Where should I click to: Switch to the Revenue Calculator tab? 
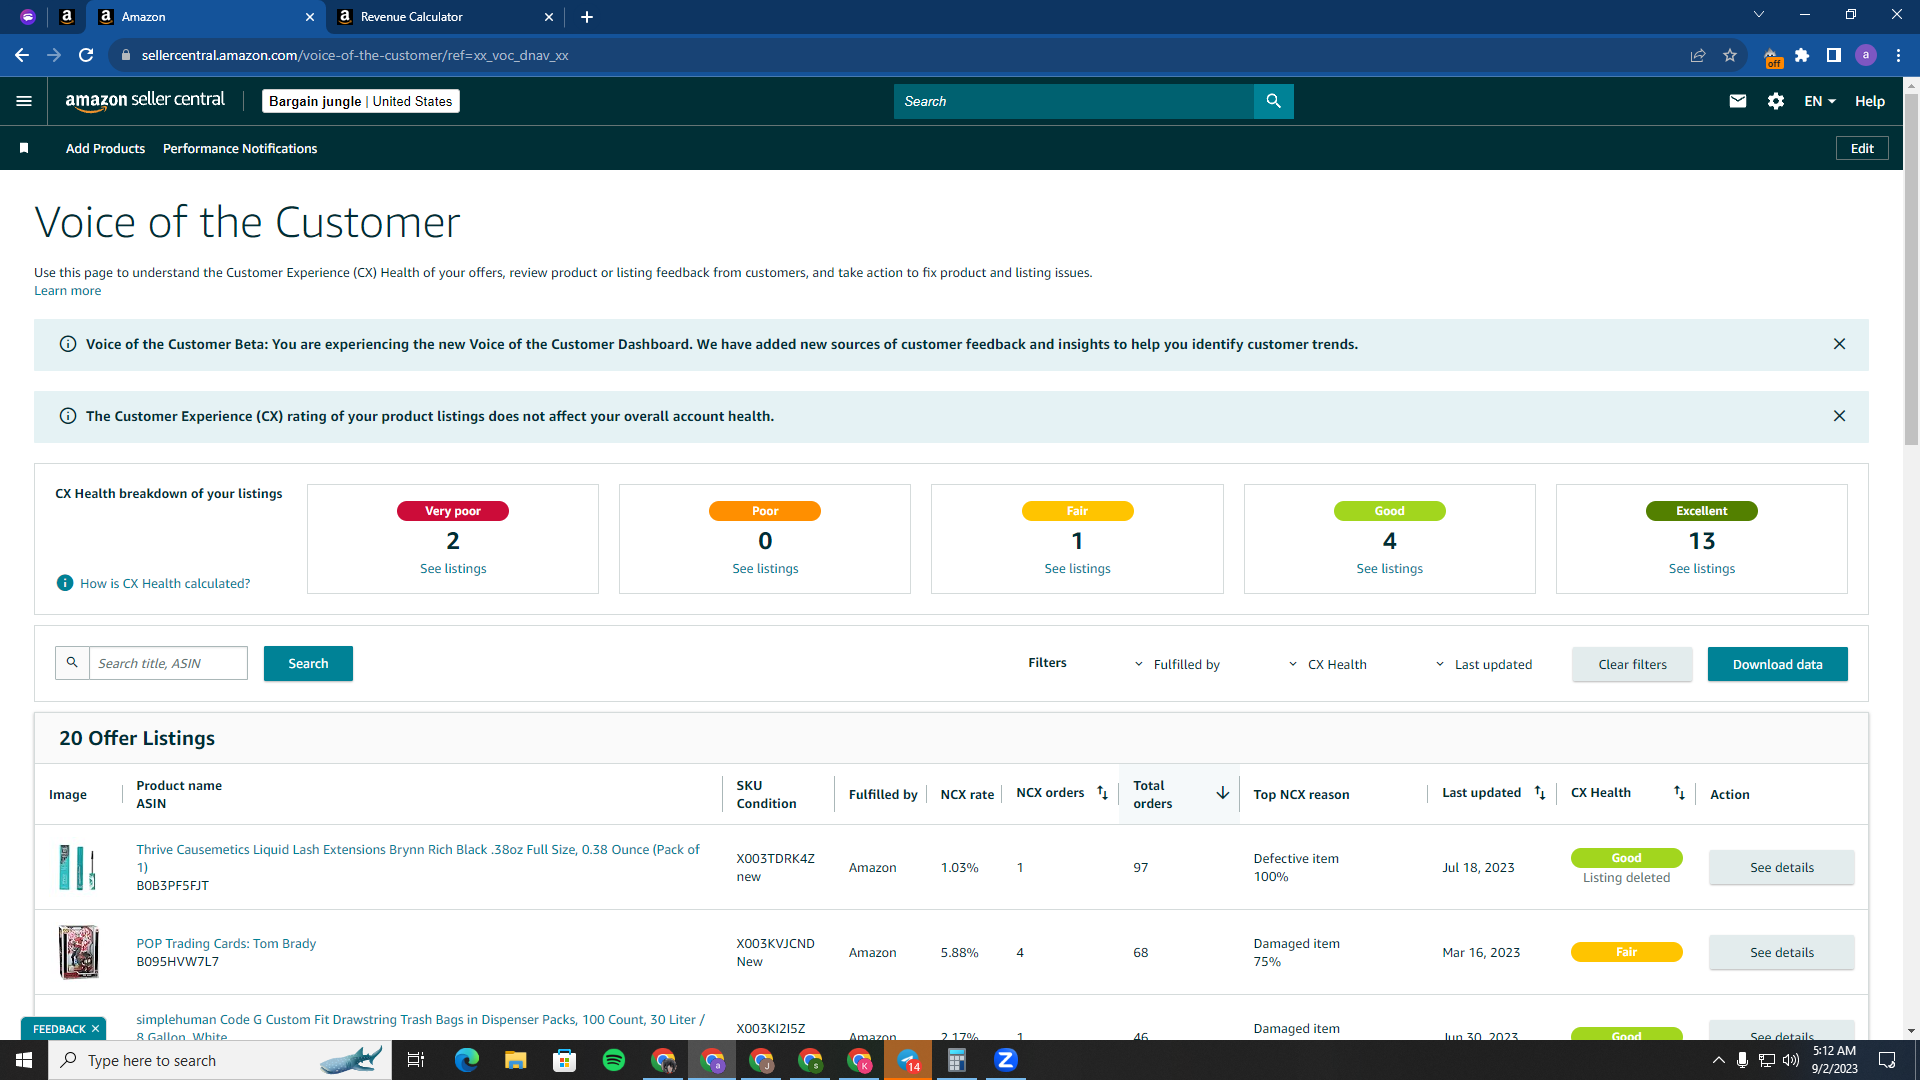click(x=445, y=17)
